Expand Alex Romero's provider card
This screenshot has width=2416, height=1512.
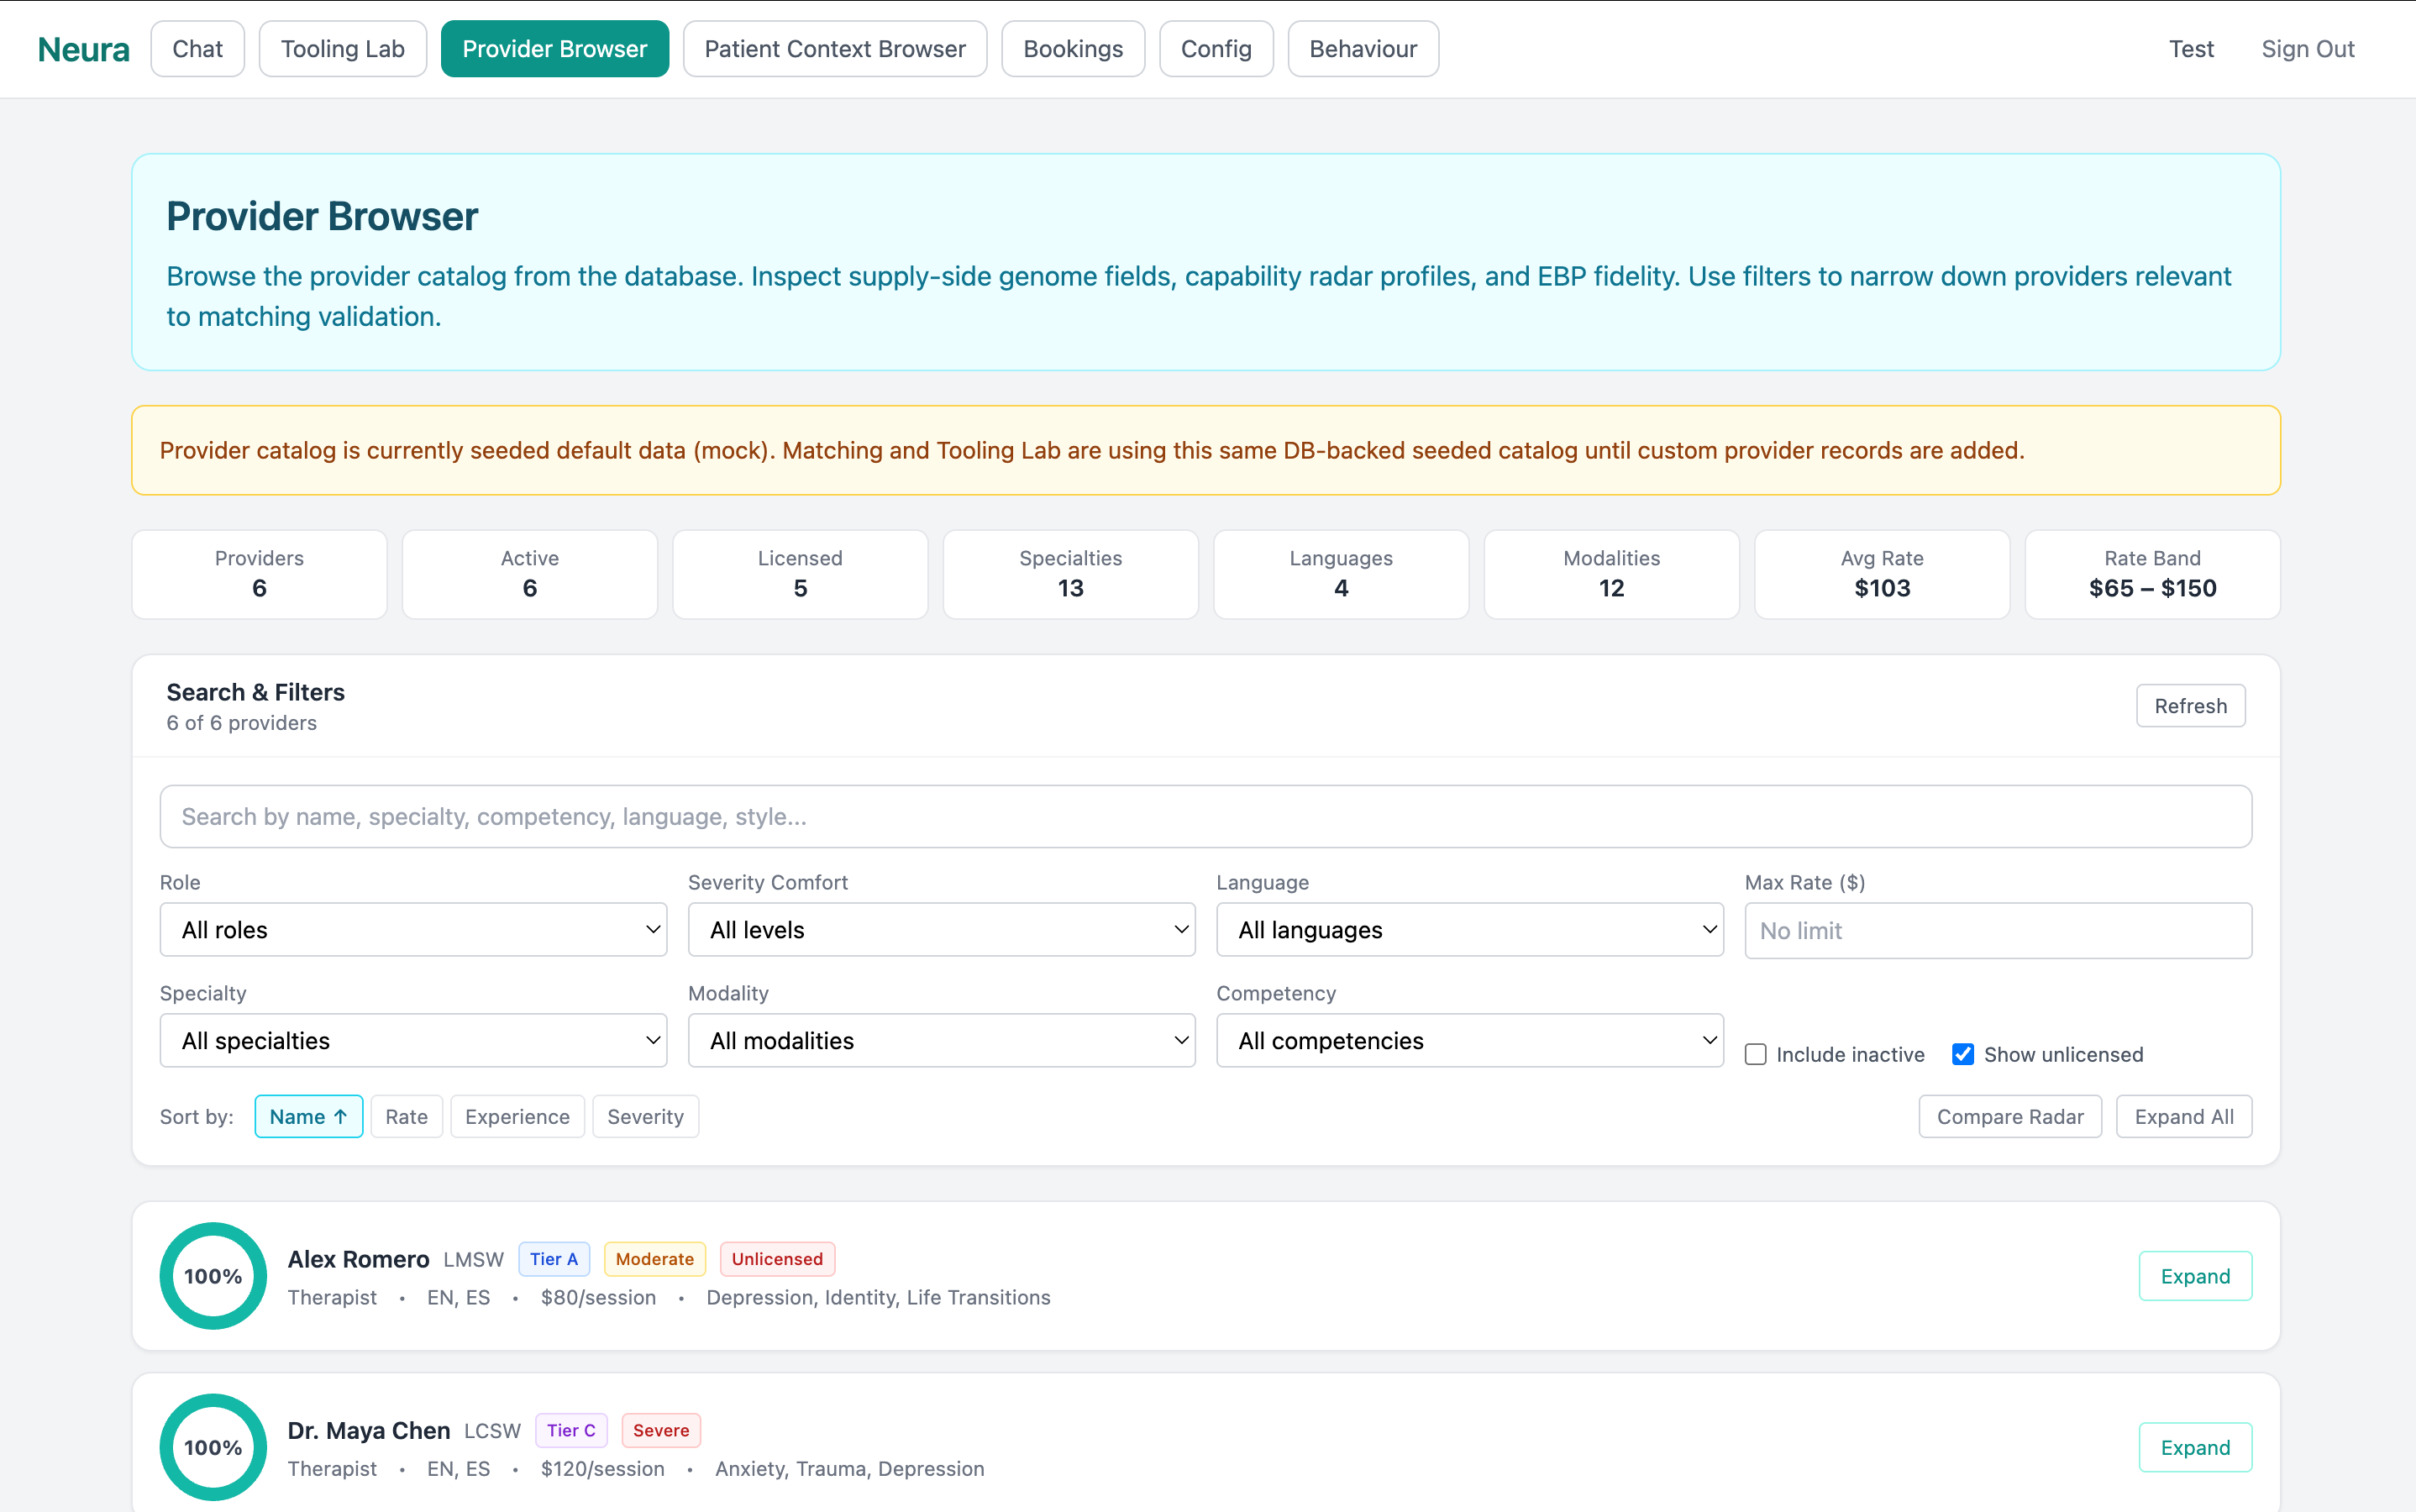2195,1276
